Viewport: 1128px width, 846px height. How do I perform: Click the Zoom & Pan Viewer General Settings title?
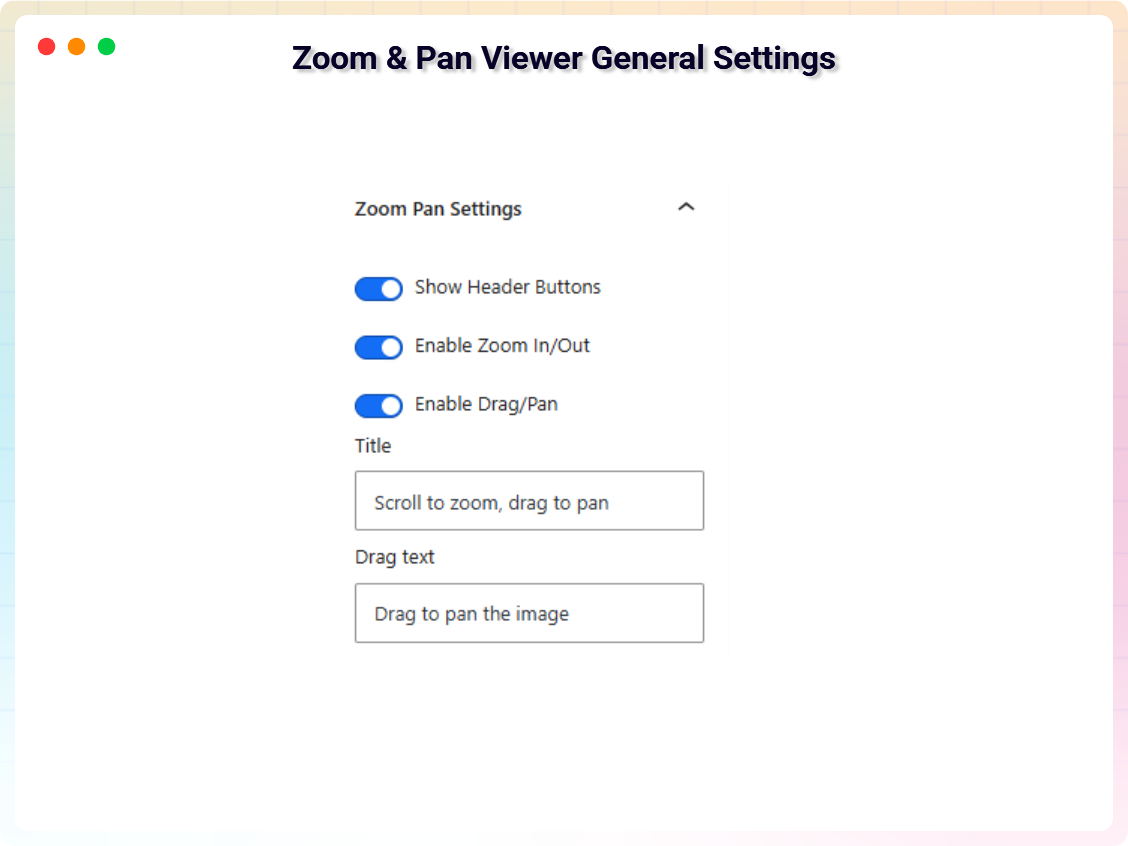tap(563, 58)
